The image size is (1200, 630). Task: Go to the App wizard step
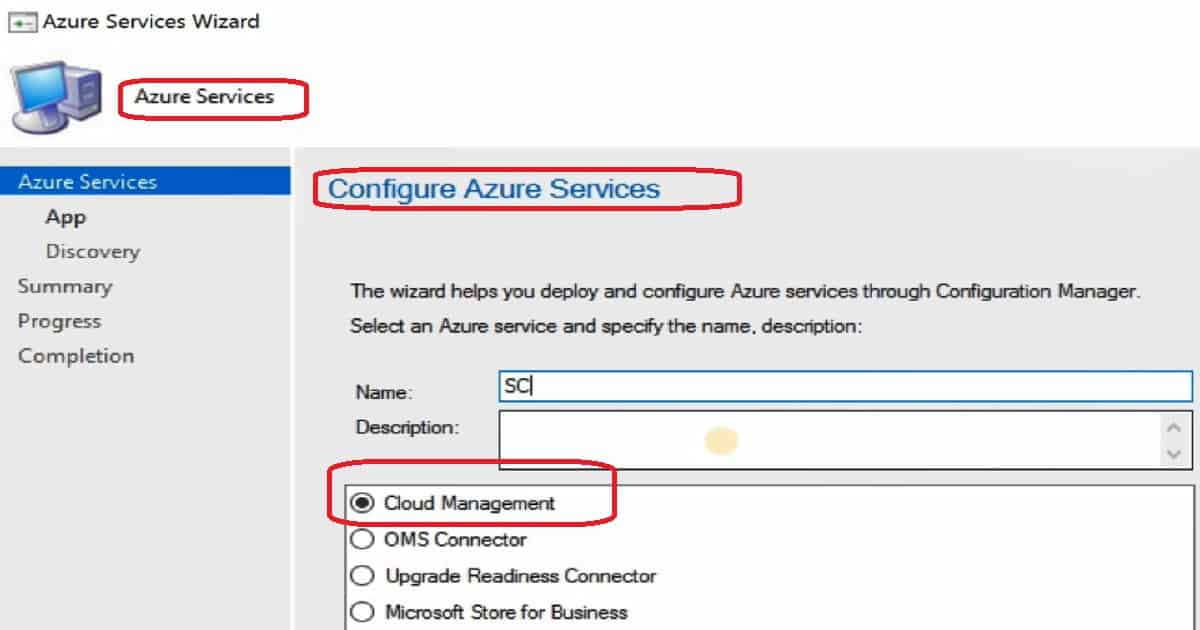click(x=66, y=217)
